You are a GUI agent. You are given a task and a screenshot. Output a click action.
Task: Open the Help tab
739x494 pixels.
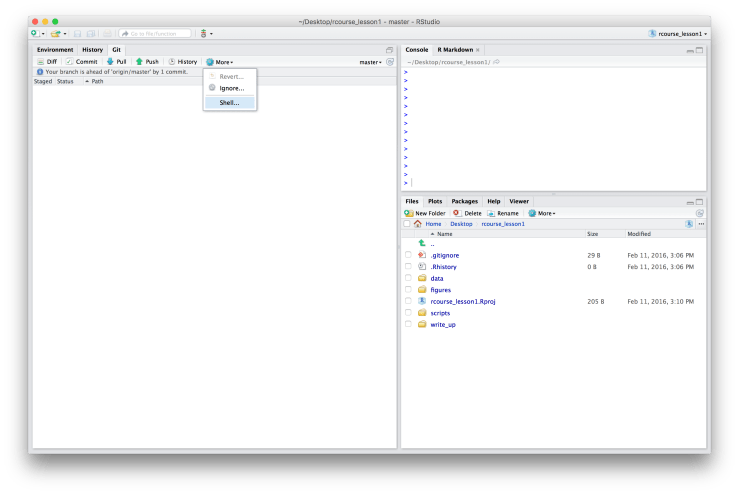[493, 201]
